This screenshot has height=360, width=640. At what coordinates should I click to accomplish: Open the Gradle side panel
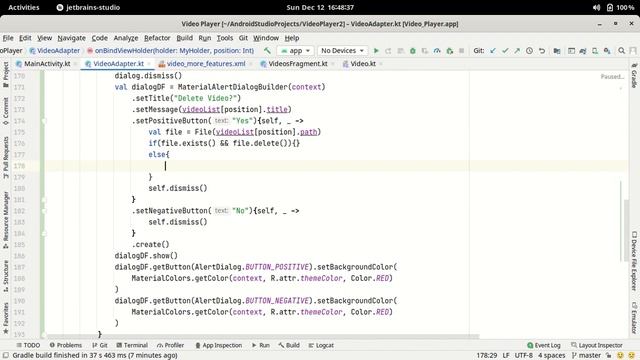[634, 75]
